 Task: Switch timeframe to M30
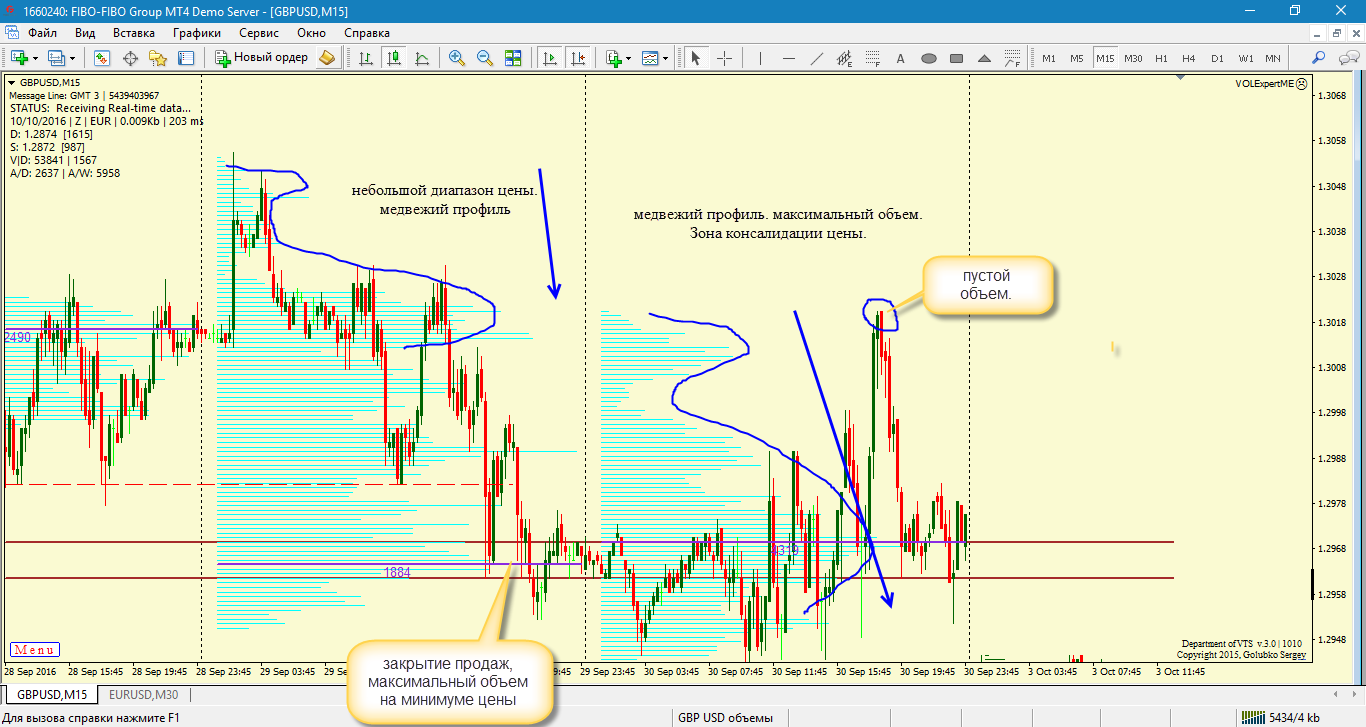pyautogui.click(x=1133, y=58)
